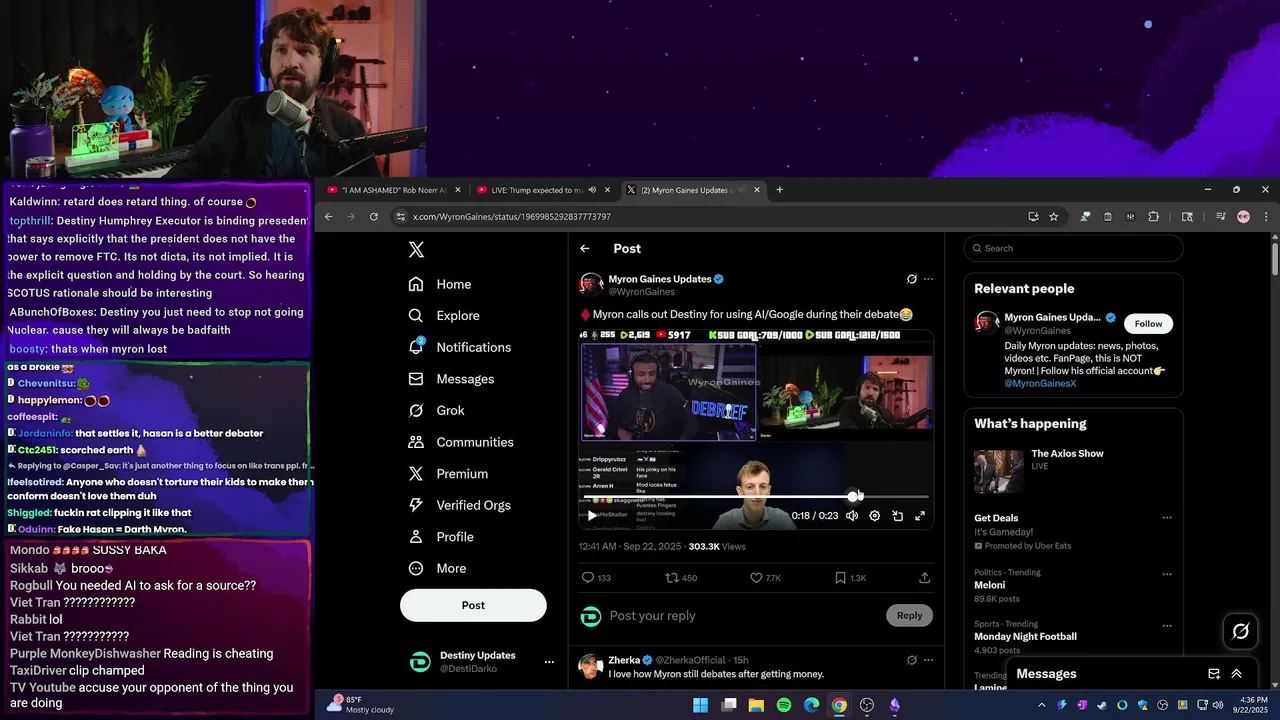Open Explore in X sidebar
This screenshot has height=720, width=1280.
444,315
